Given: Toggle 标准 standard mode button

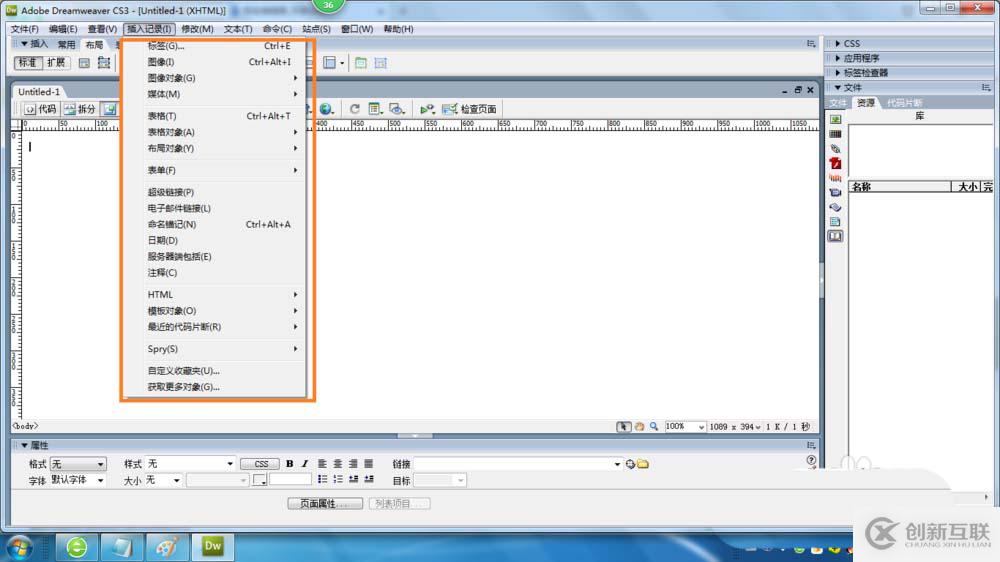Looking at the screenshot, I should click(28, 63).
